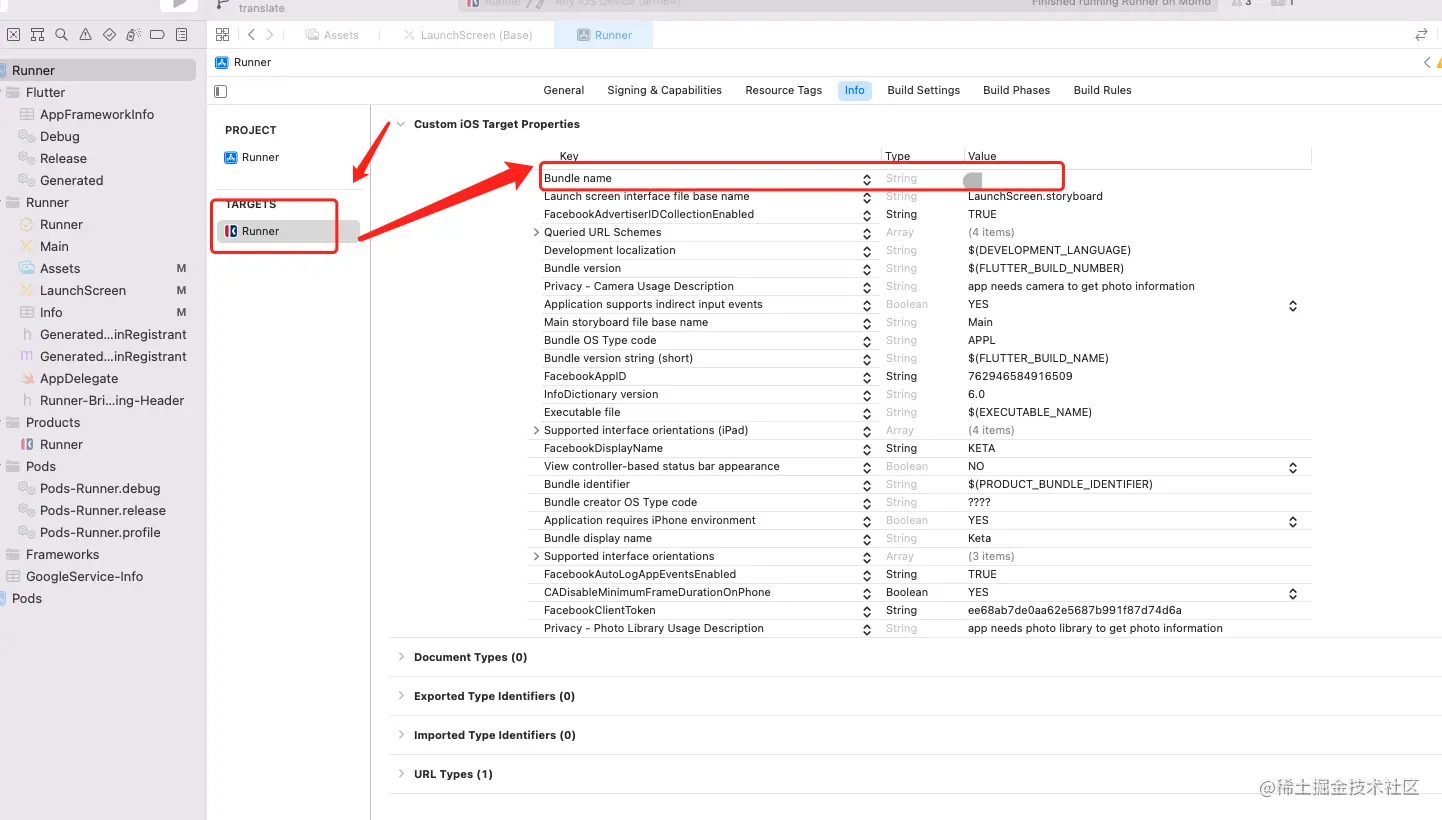
Task: Open the symbol navigator icon
Action: [37, 35]
